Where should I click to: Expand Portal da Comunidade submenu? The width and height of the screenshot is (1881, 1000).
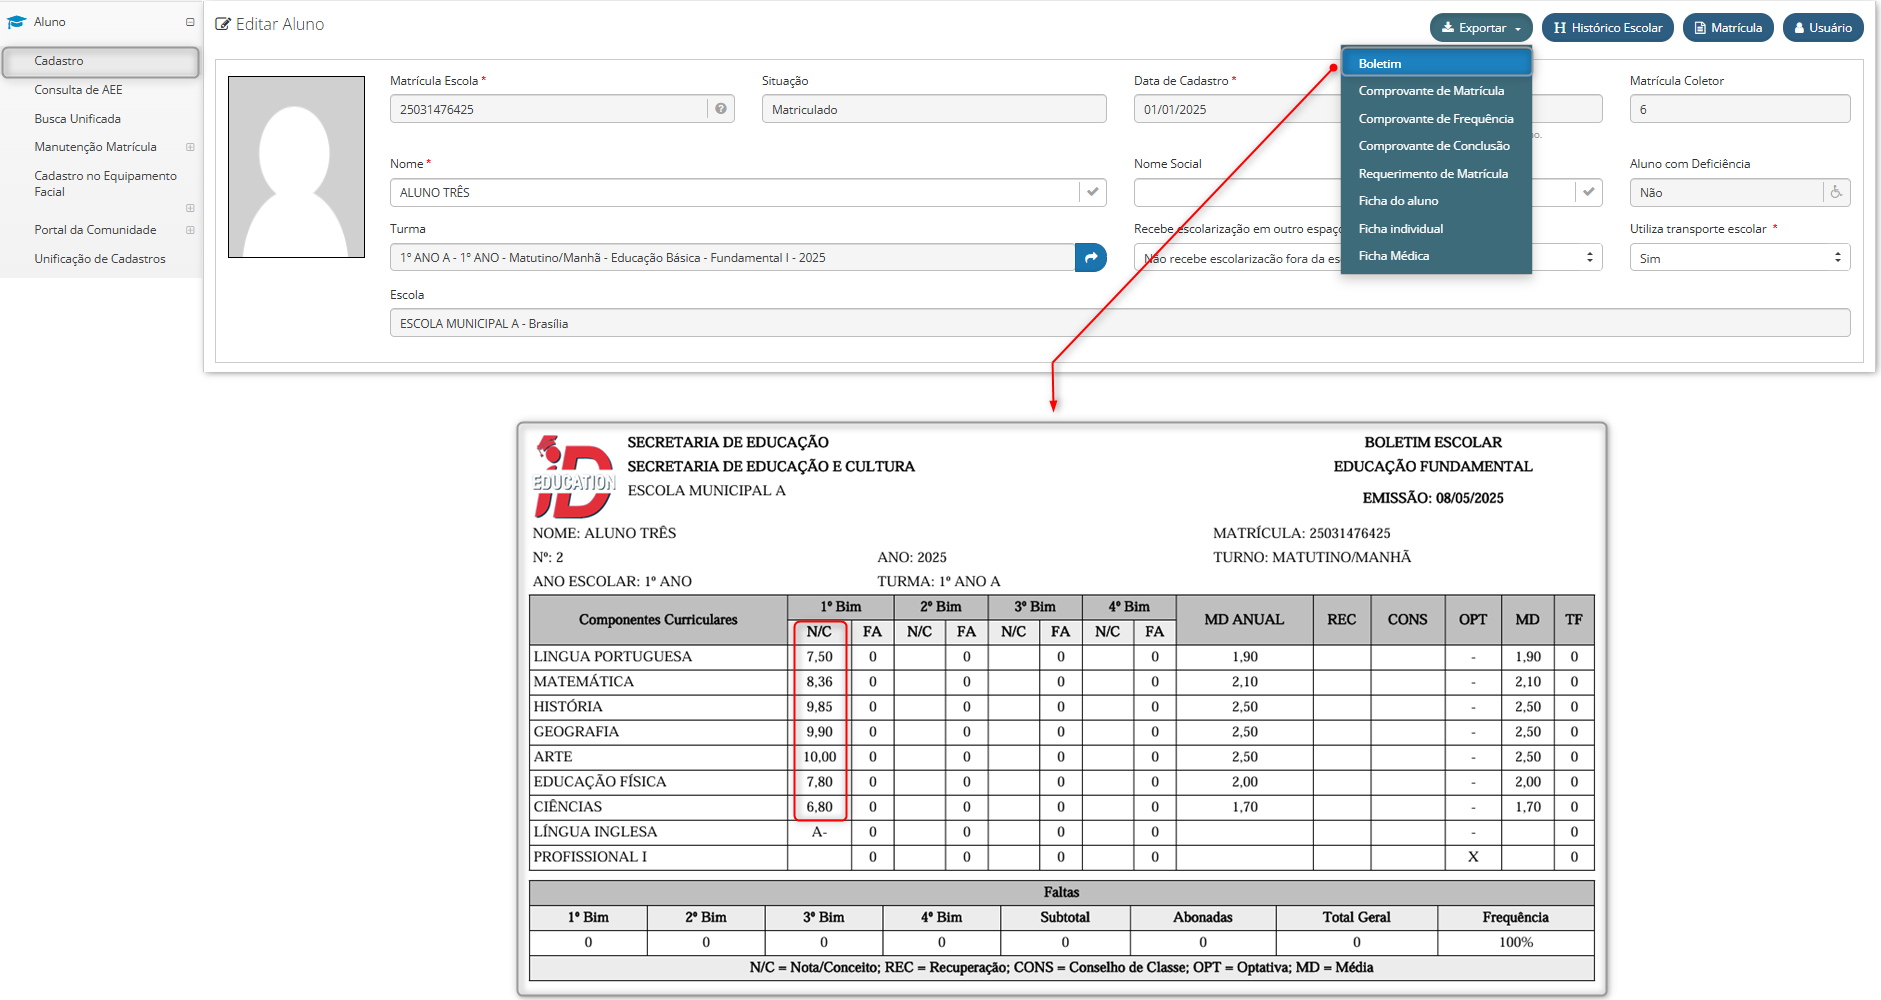pos(190,230)
